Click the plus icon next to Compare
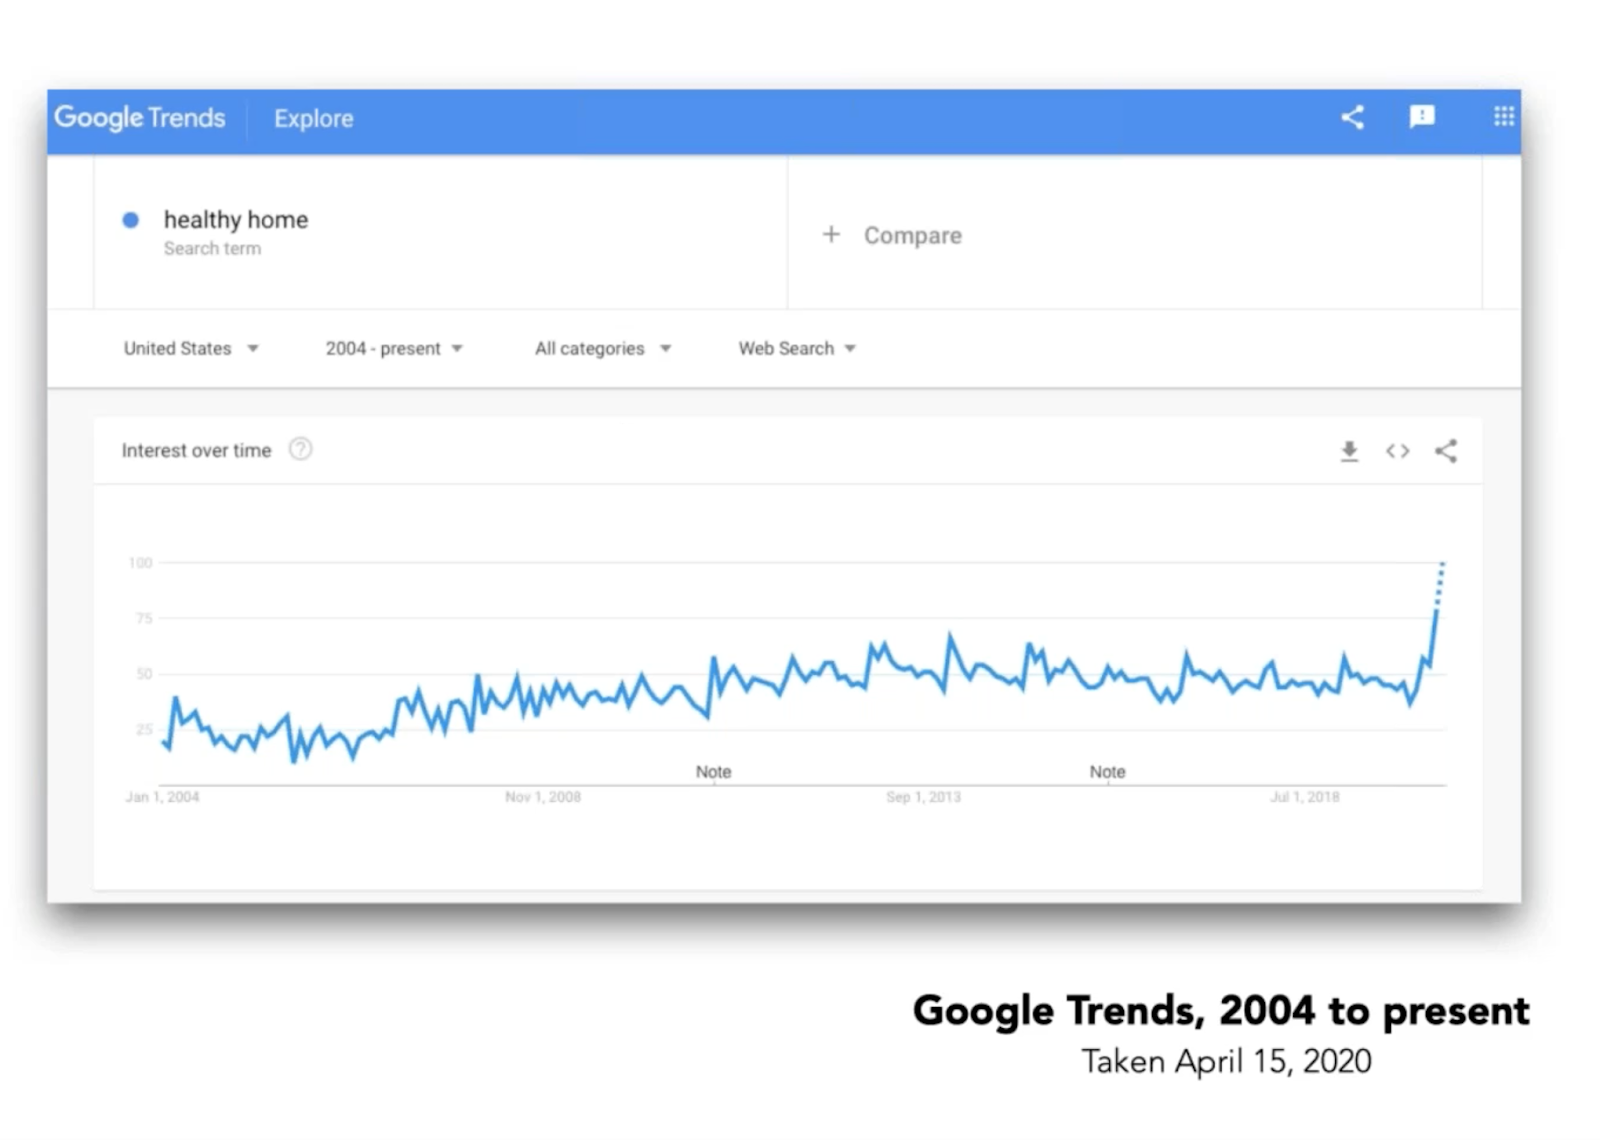The width and height of the screenshot is (1600, 1140). coord(831,235)
